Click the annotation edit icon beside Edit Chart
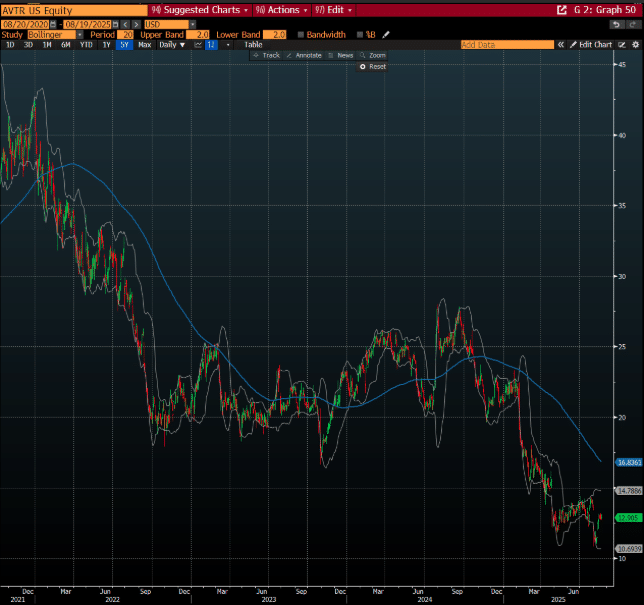 tap(622, 45)
